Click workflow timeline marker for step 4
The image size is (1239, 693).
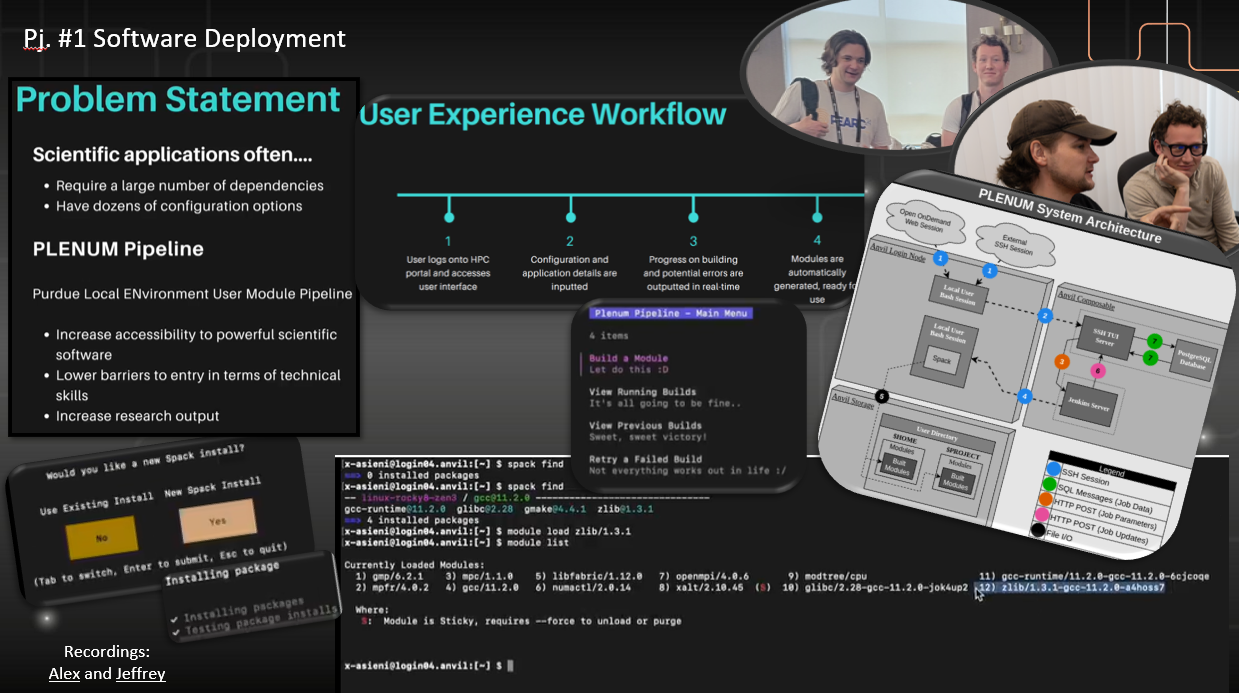[x=817, y=215]
